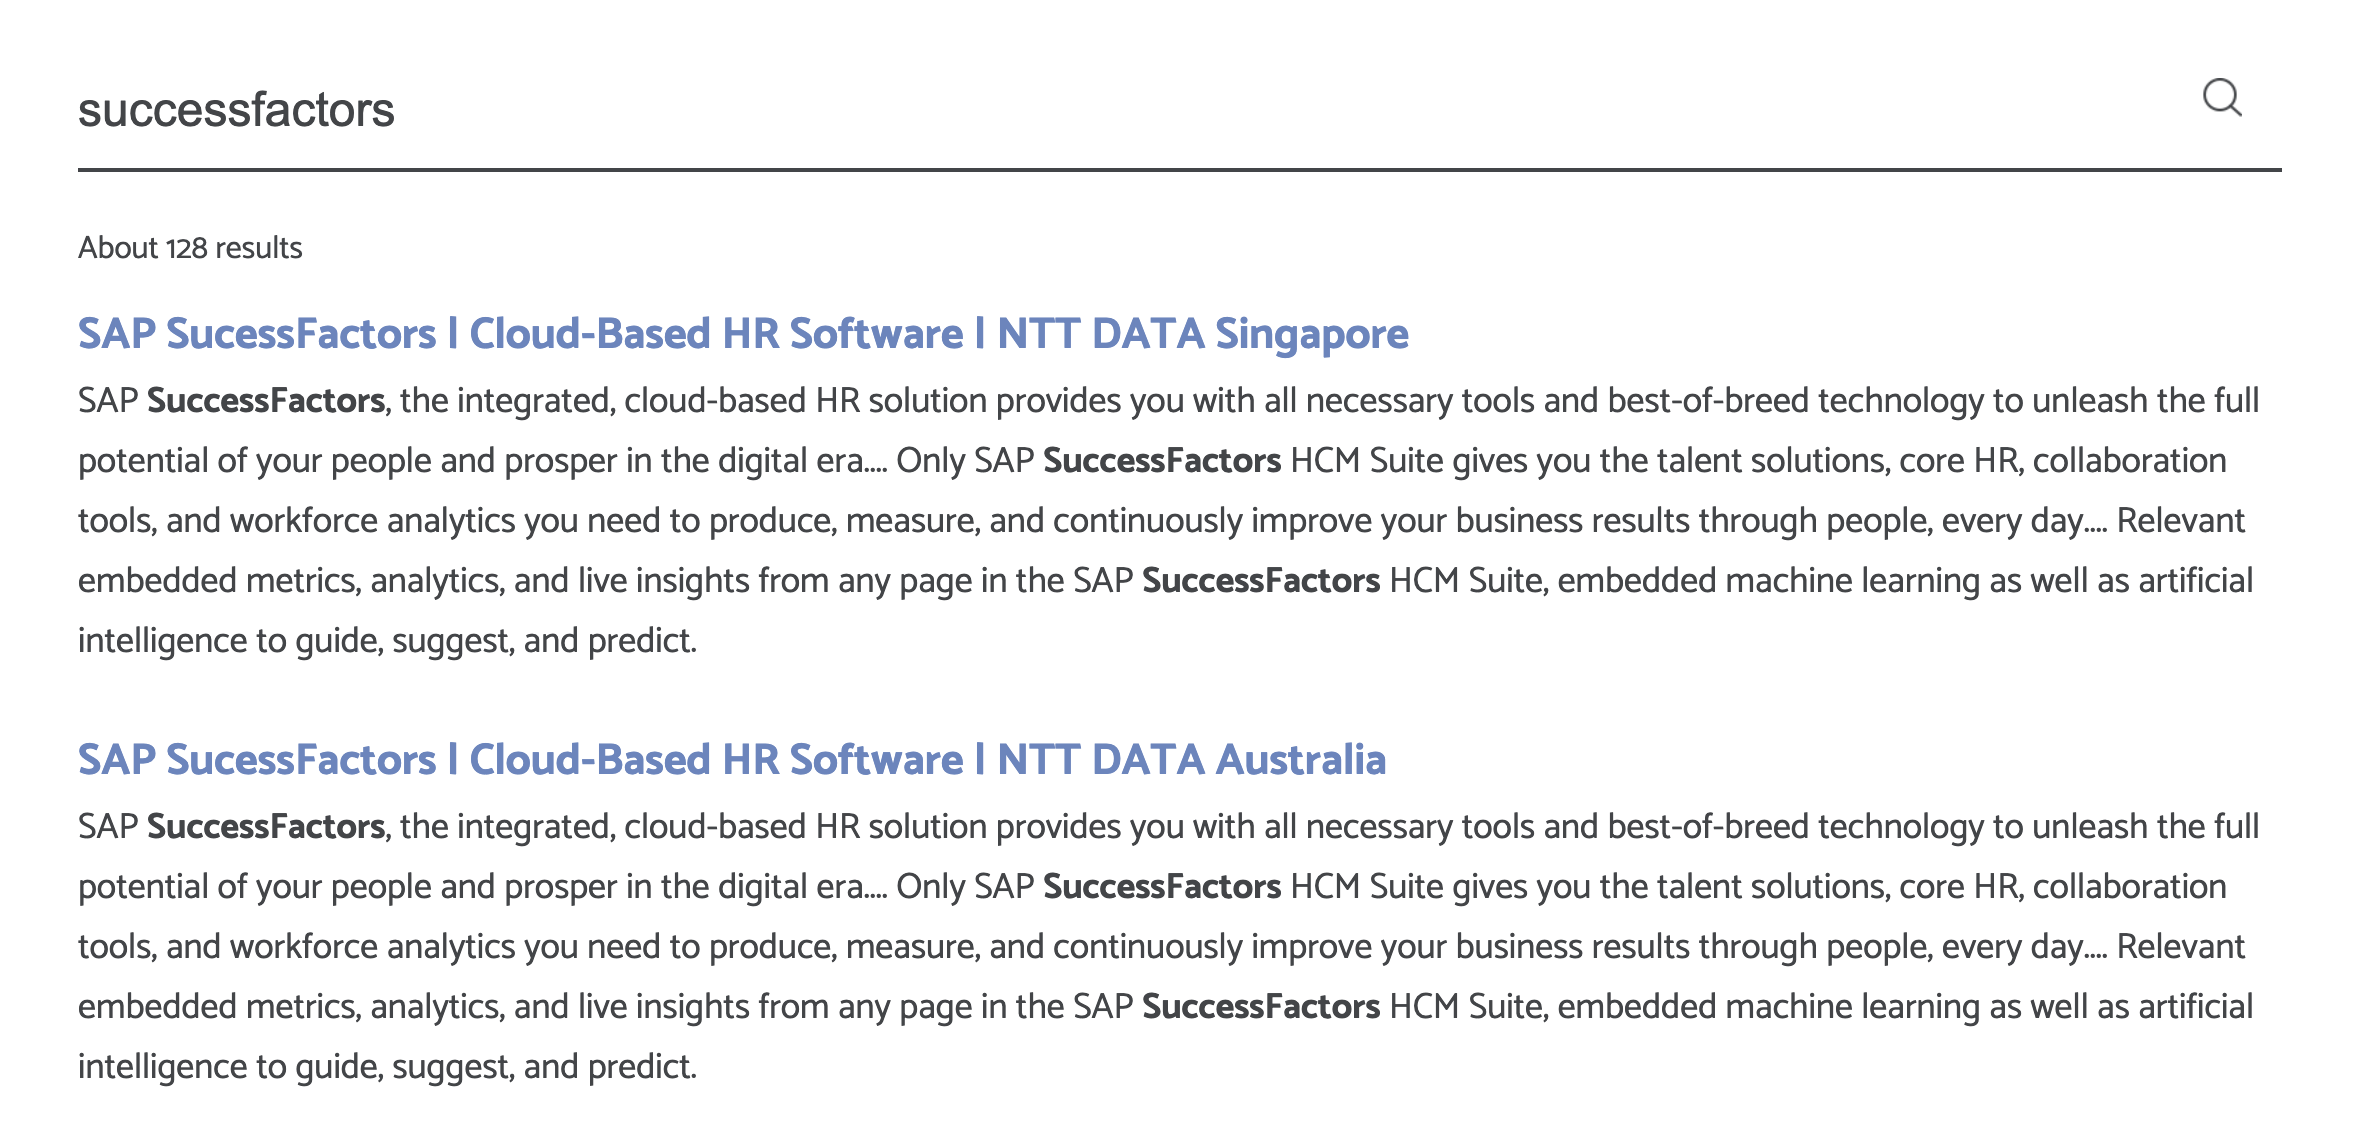Click the first bold "SuccessFactors" in the Australia snippet

click(266, 827)
